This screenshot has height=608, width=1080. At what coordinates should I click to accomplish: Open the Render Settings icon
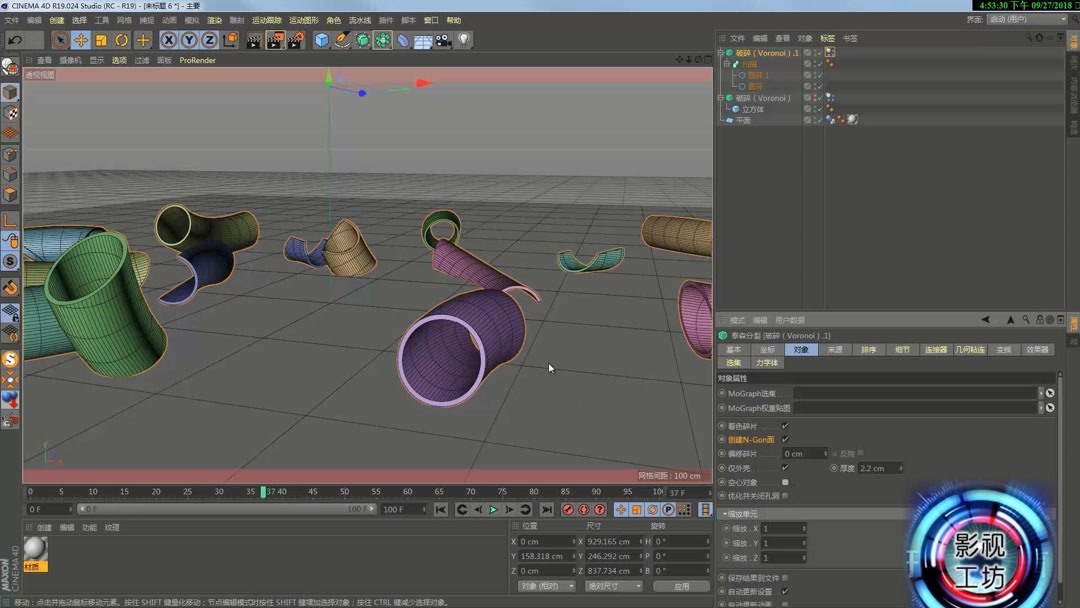point(297,40)
